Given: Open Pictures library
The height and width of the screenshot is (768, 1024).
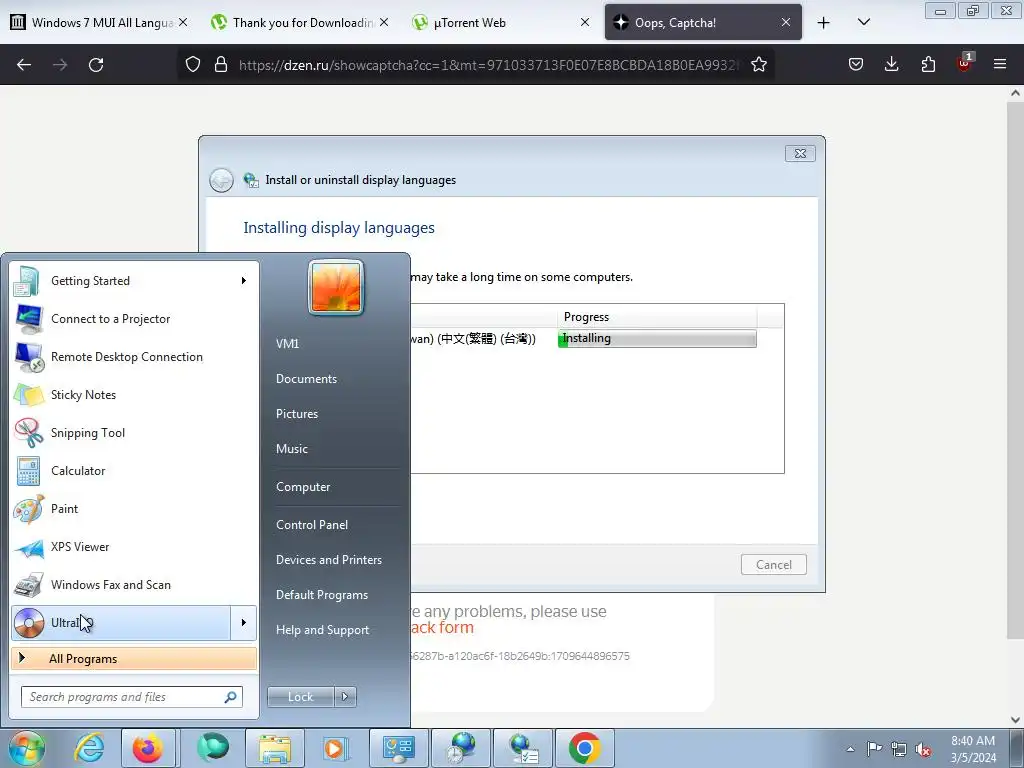Looking at the screenshot, I should tap(297, 414).
